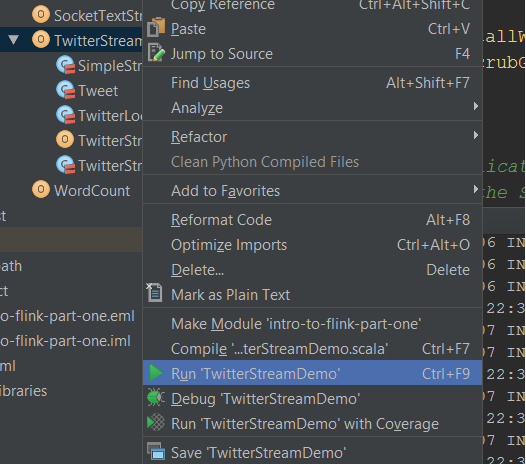
Task: Select Mark as Plain Text
Action: pos(312,295)
